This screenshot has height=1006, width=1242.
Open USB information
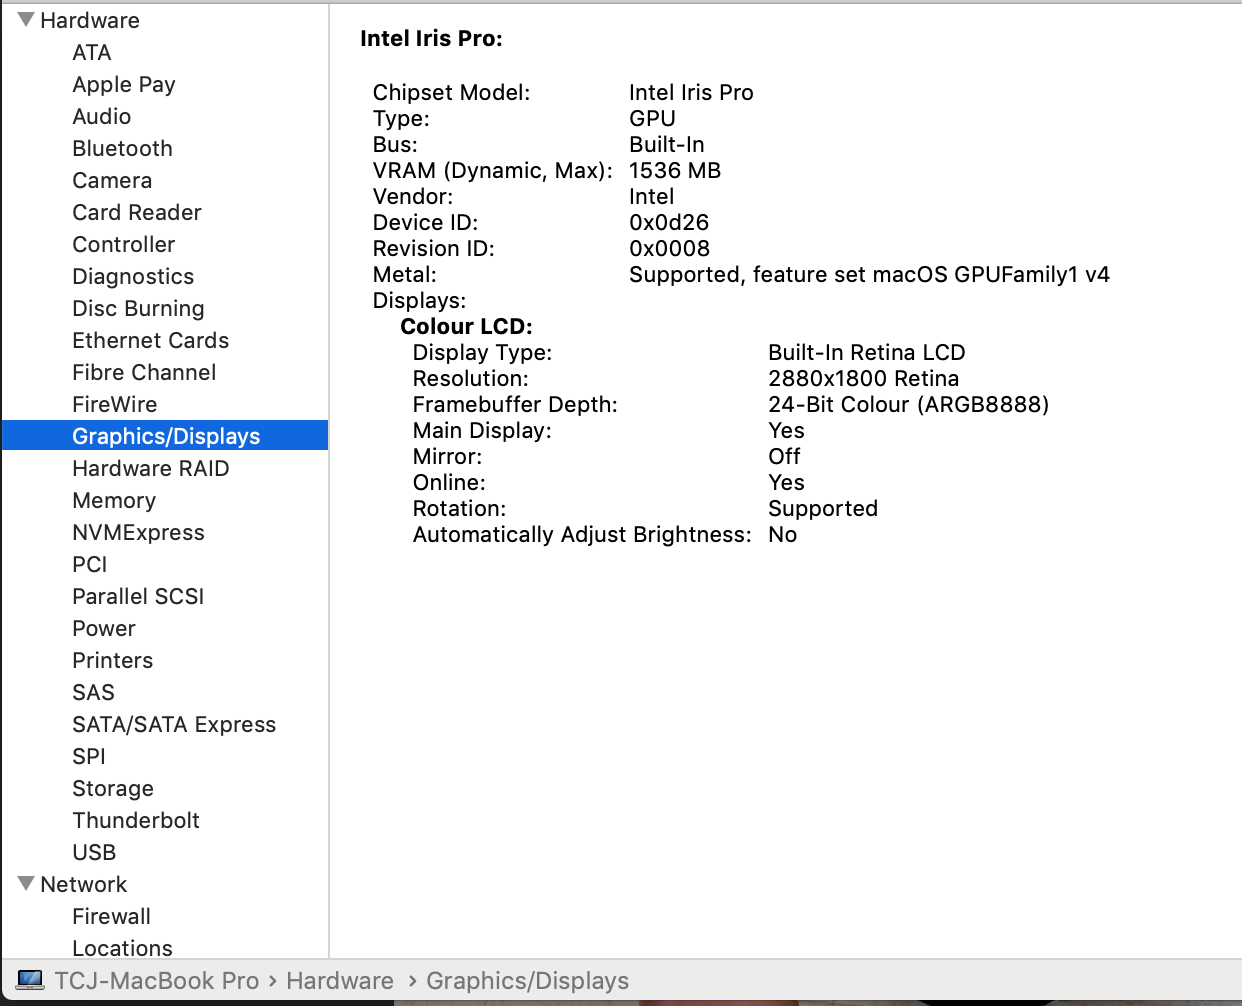94,852
